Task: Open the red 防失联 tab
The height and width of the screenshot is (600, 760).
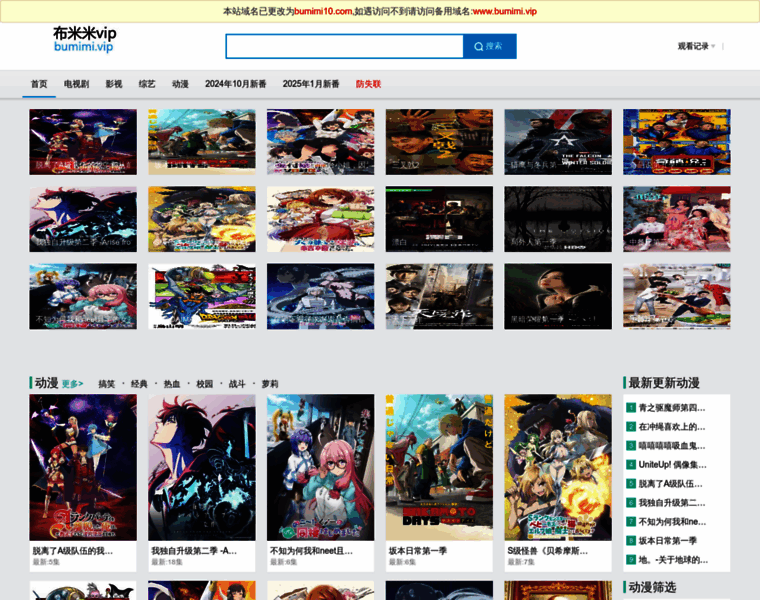Action: [x=368, y=84]
